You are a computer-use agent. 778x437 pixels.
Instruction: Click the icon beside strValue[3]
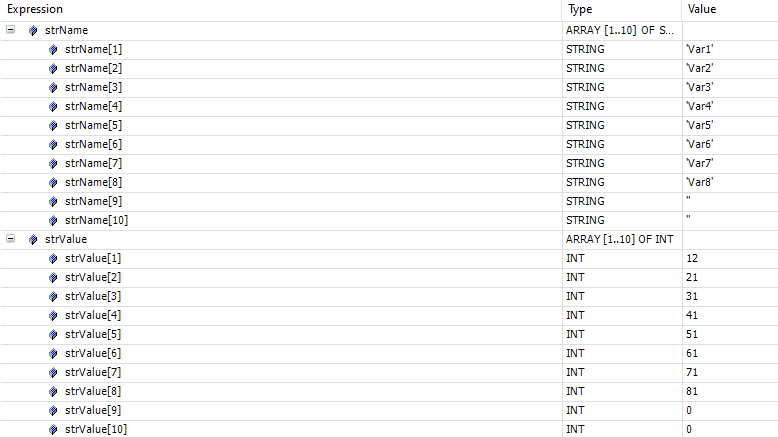(x=53, y=297)
